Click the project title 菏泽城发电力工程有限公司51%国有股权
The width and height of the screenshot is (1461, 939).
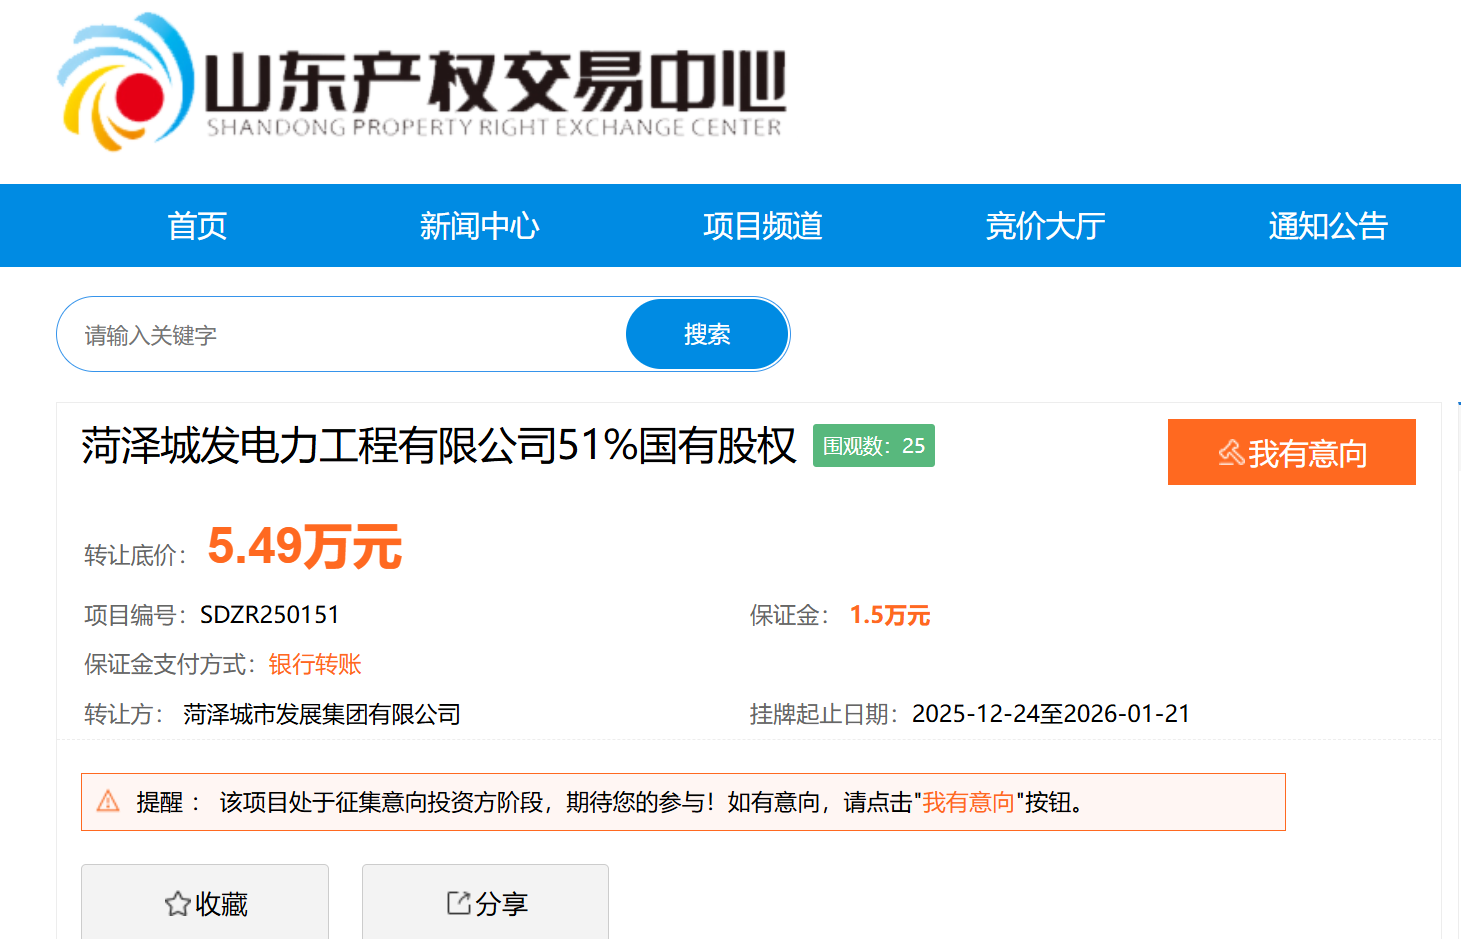[438, 446]
